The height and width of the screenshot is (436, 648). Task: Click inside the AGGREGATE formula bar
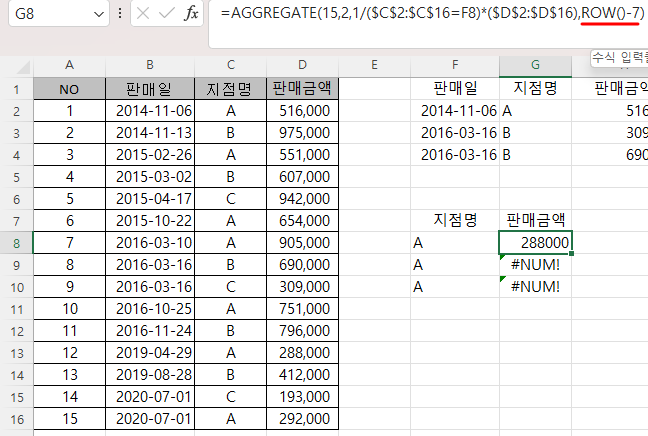point(428,24)
